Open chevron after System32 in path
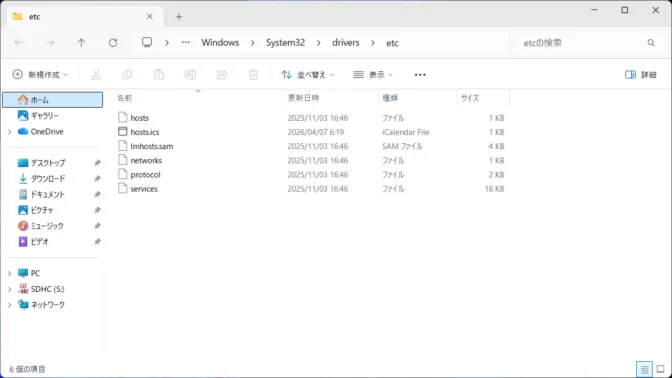 [x=318, y=42]
